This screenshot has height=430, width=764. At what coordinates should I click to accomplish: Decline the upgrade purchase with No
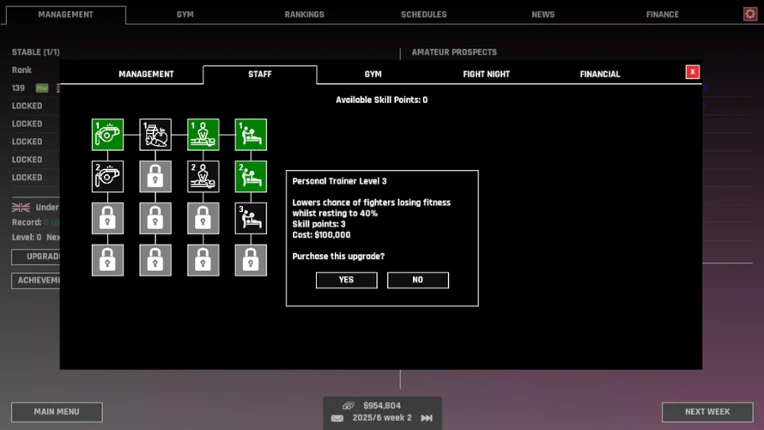(x=418, y=280)
